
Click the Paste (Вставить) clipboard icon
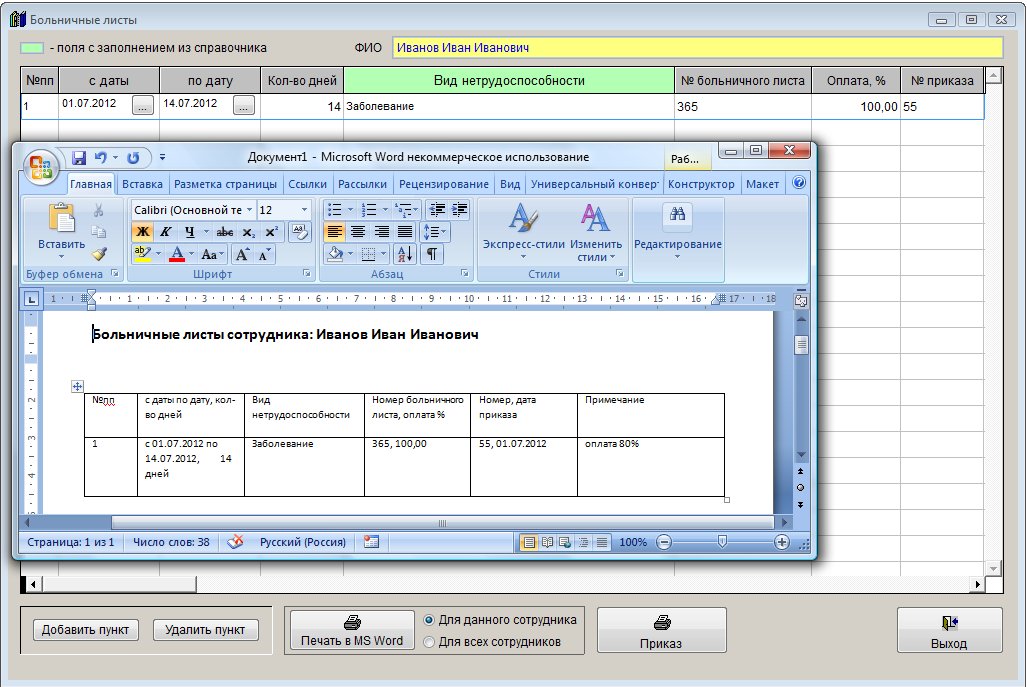pos(61,224)
